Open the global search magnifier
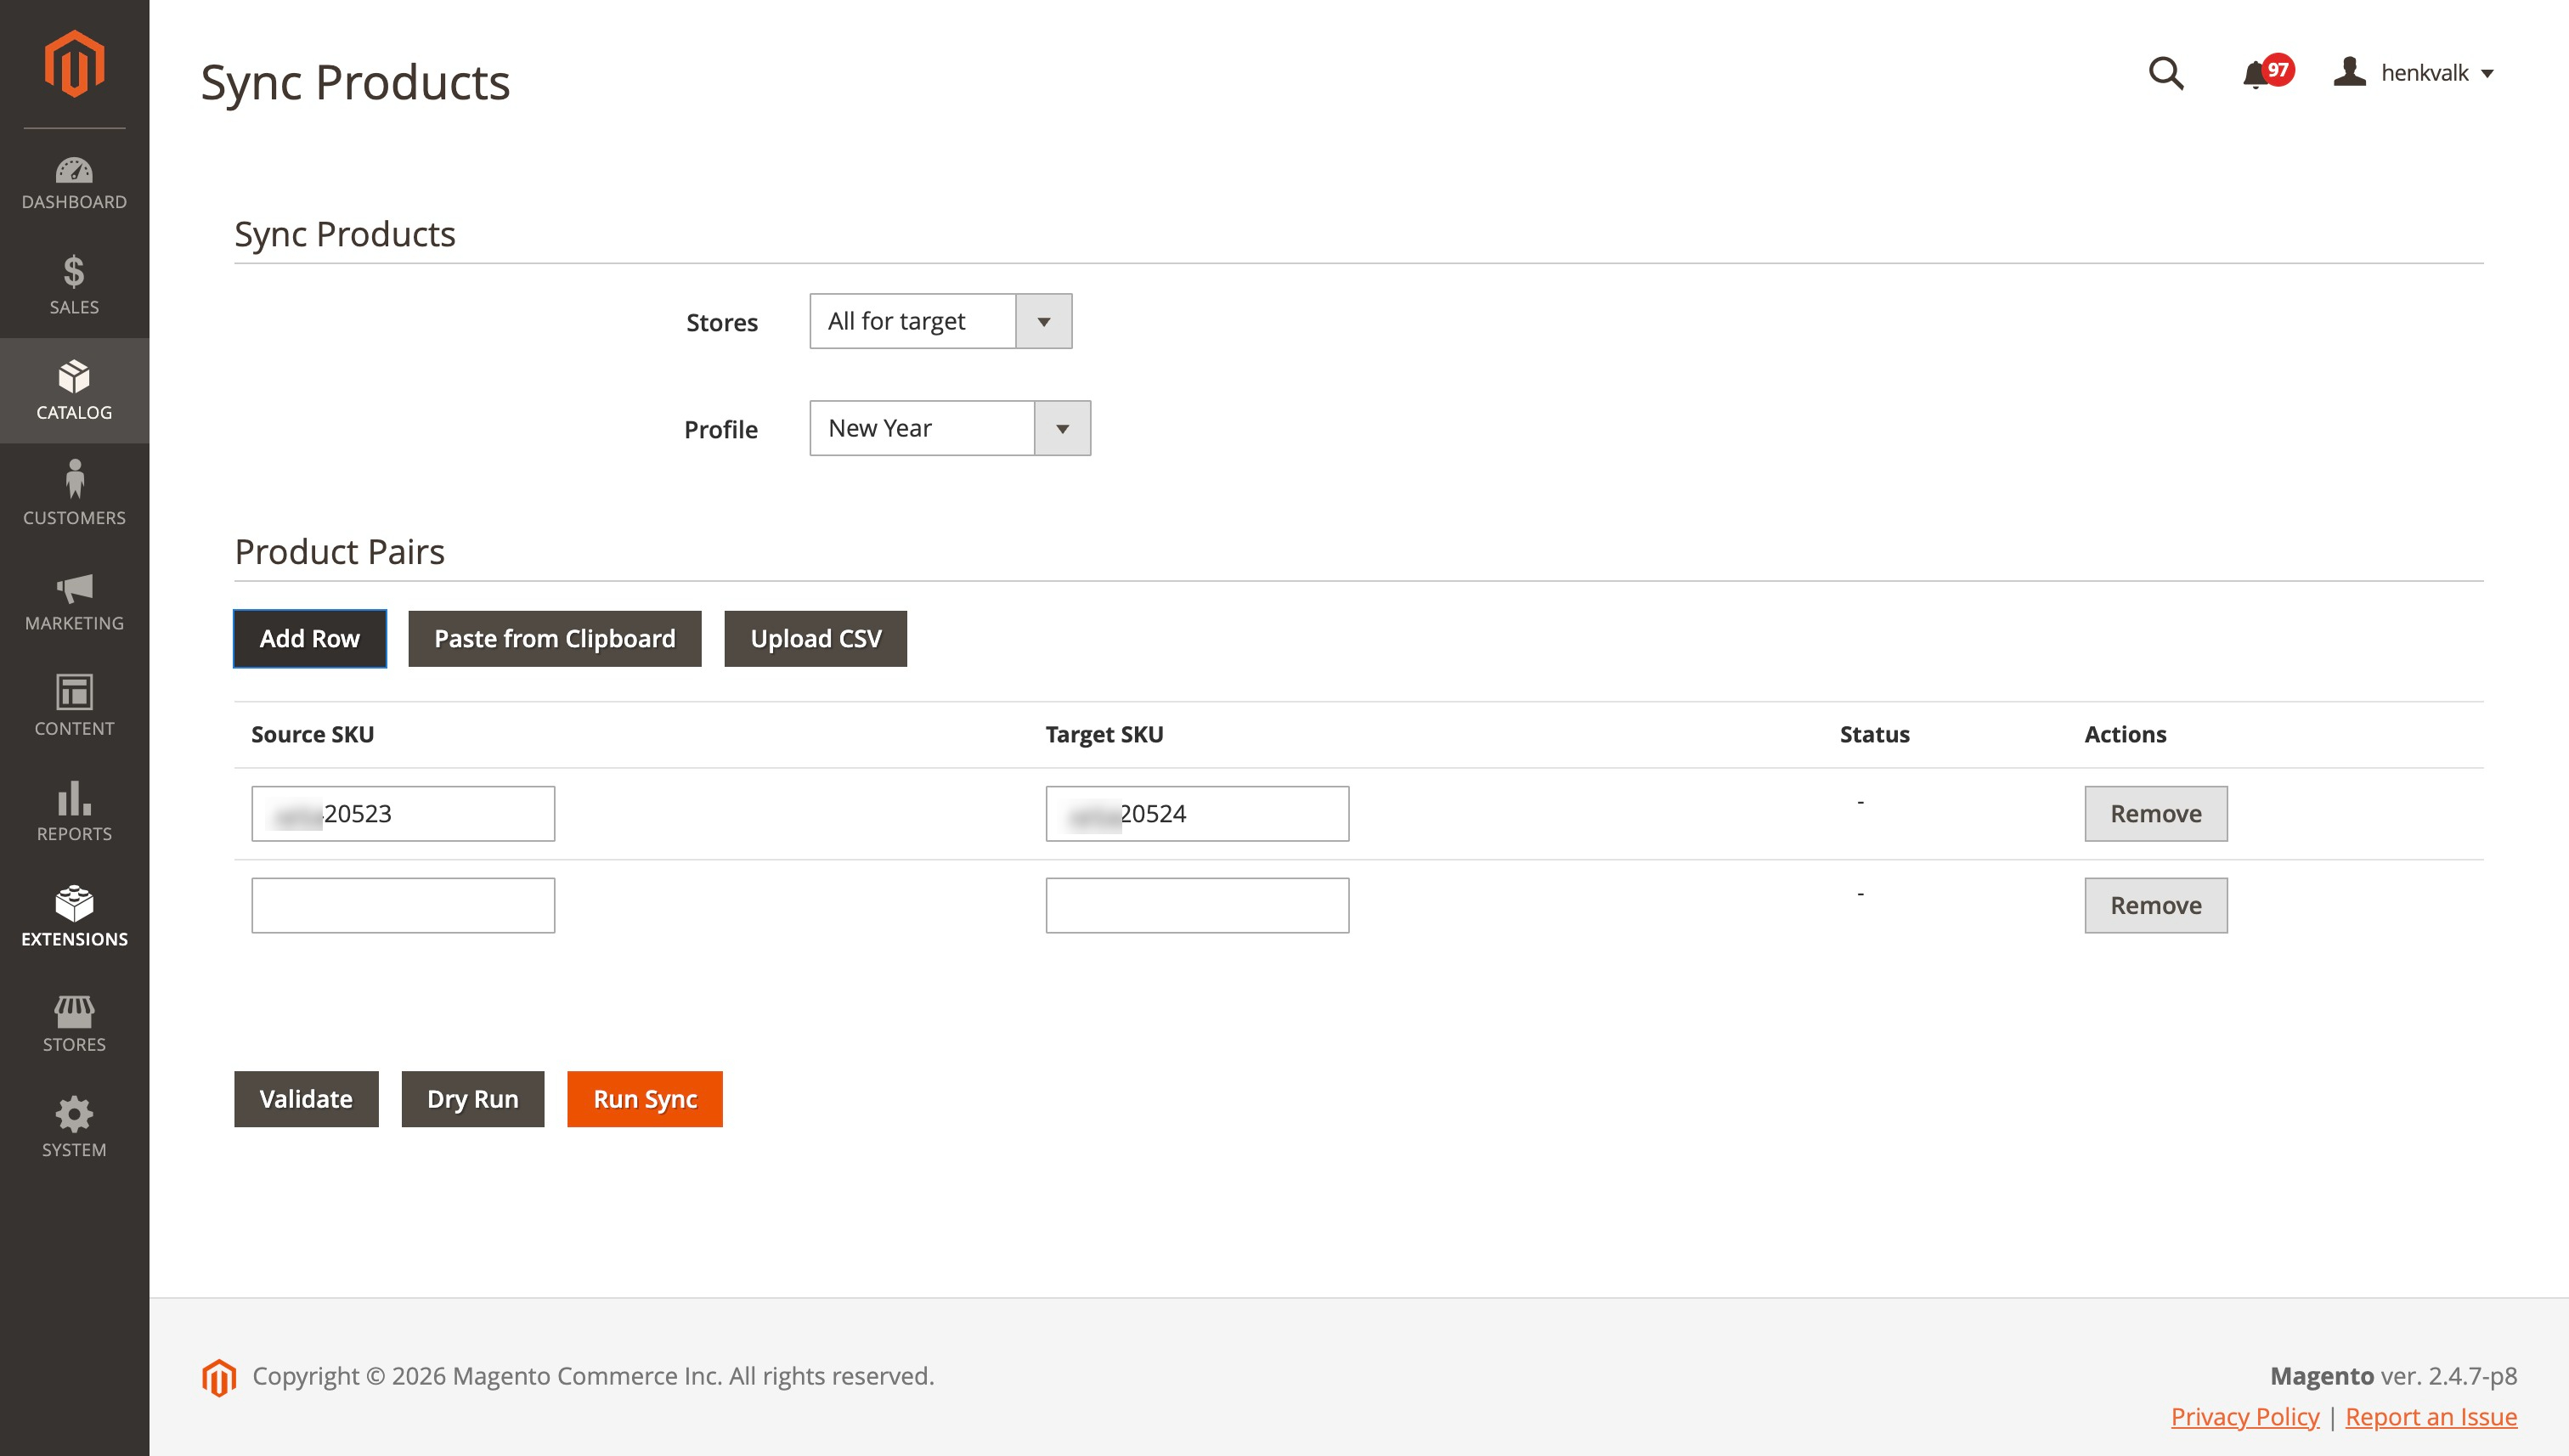Screen dimensions: 2569x1456 tap(2166, 73)
